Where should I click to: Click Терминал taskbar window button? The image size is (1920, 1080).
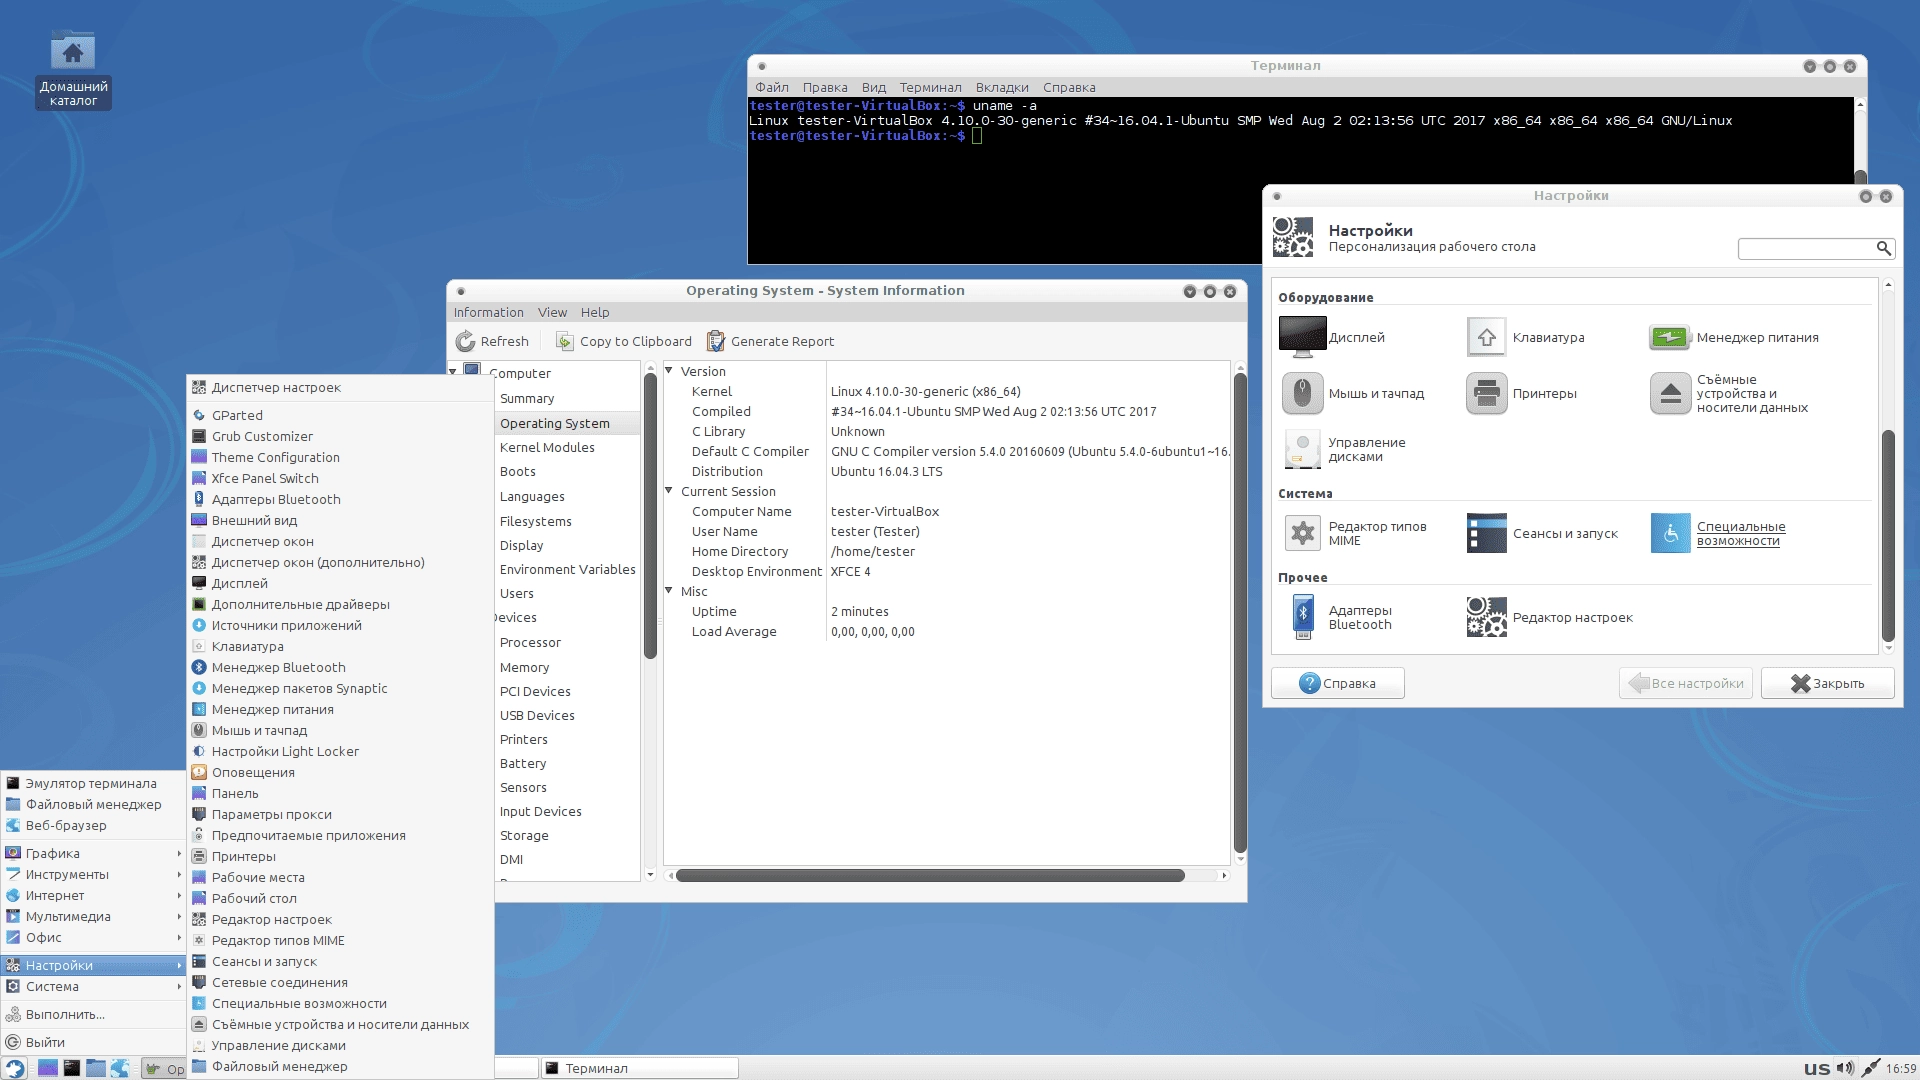640,1068
